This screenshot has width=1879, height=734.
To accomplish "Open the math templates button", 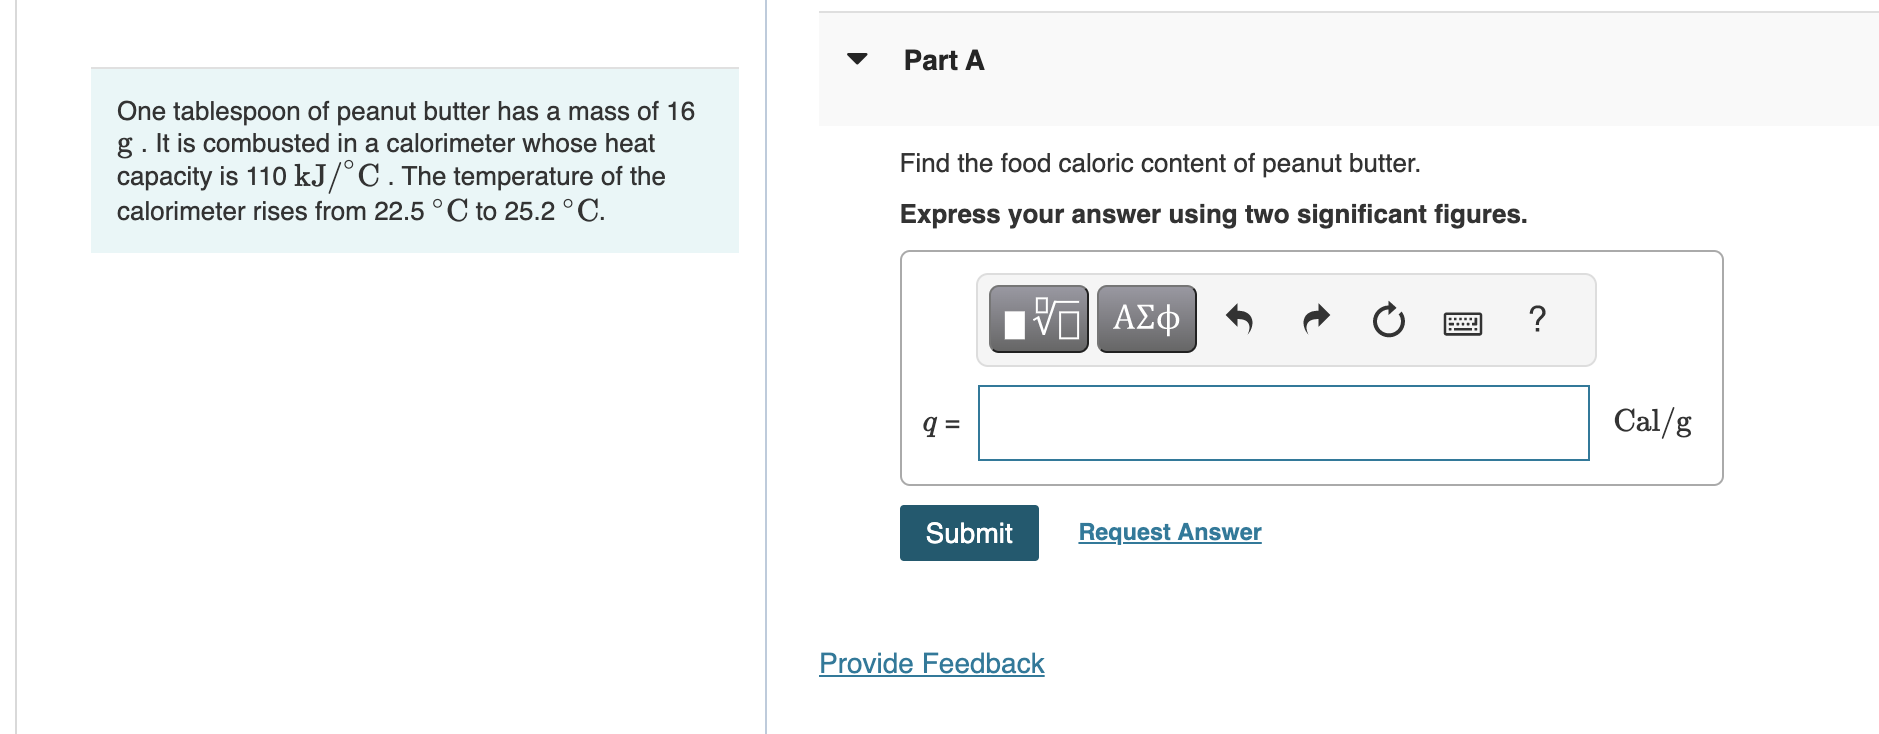I will click(x=1038, y=319).
